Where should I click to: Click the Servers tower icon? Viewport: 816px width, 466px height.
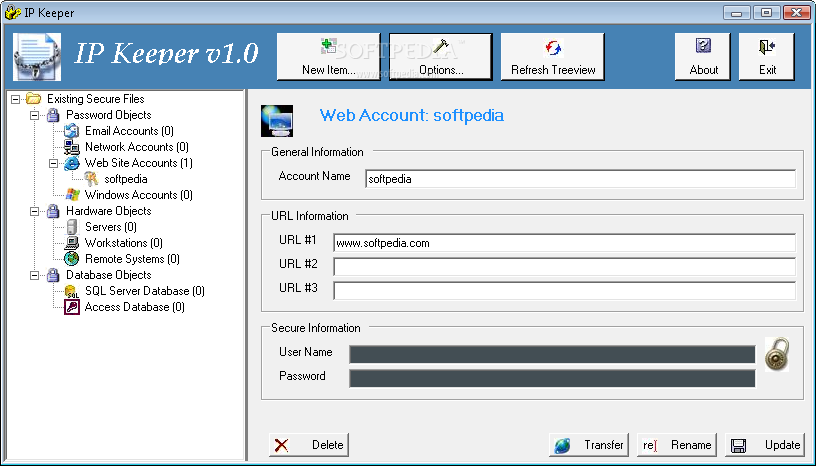point(72,227)
